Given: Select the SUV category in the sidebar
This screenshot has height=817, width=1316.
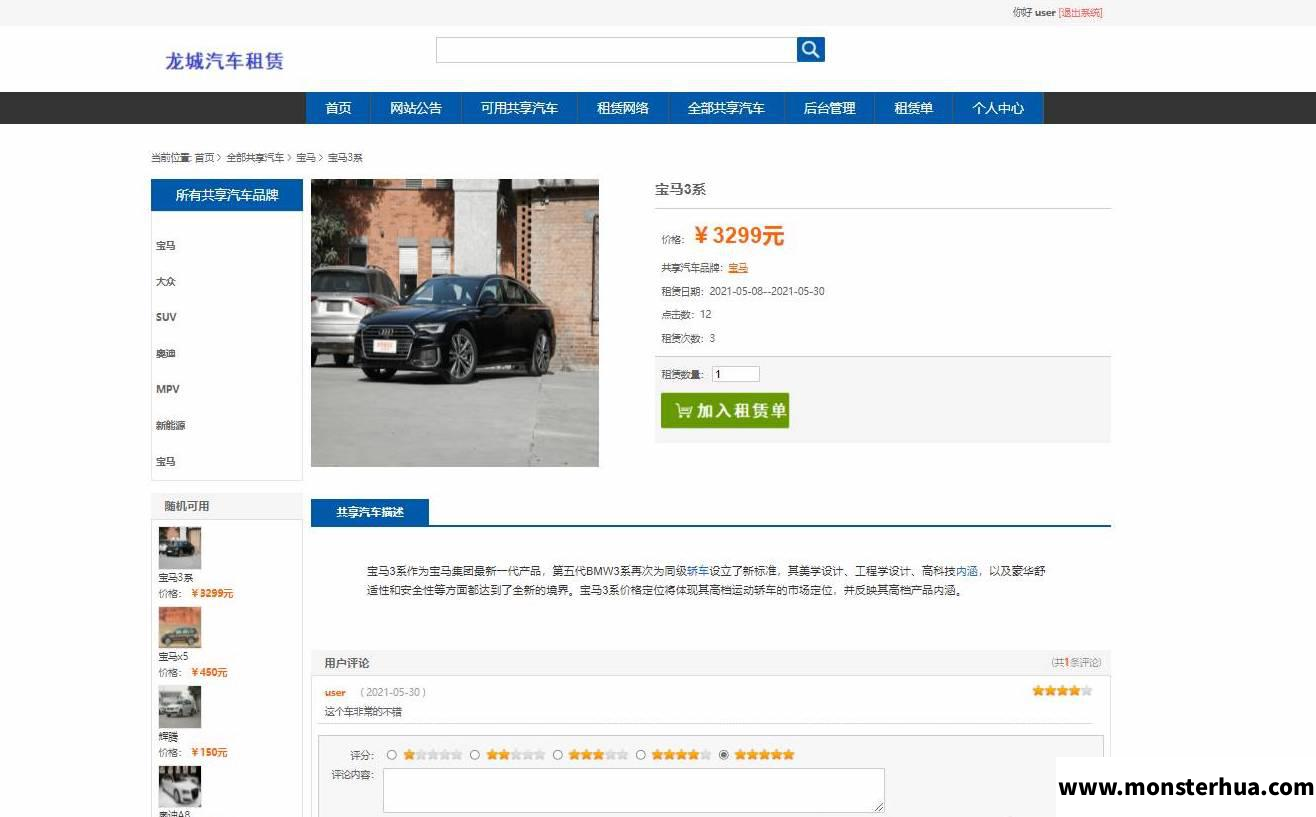Looking at the screenshot, I should tap(166, 317).
